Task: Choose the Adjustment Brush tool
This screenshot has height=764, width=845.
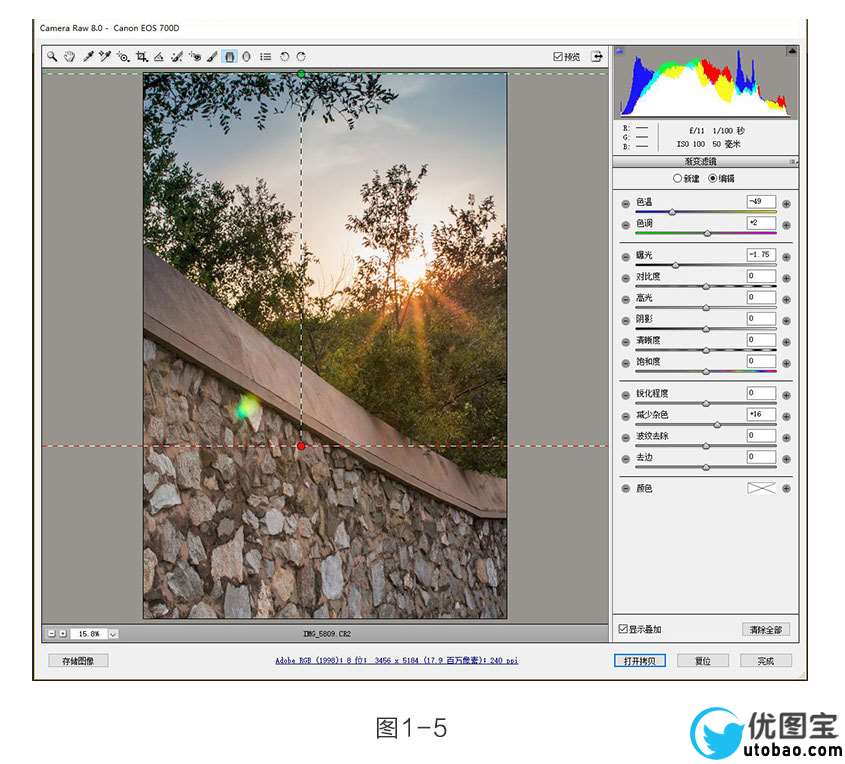Action: coord(212,57)
